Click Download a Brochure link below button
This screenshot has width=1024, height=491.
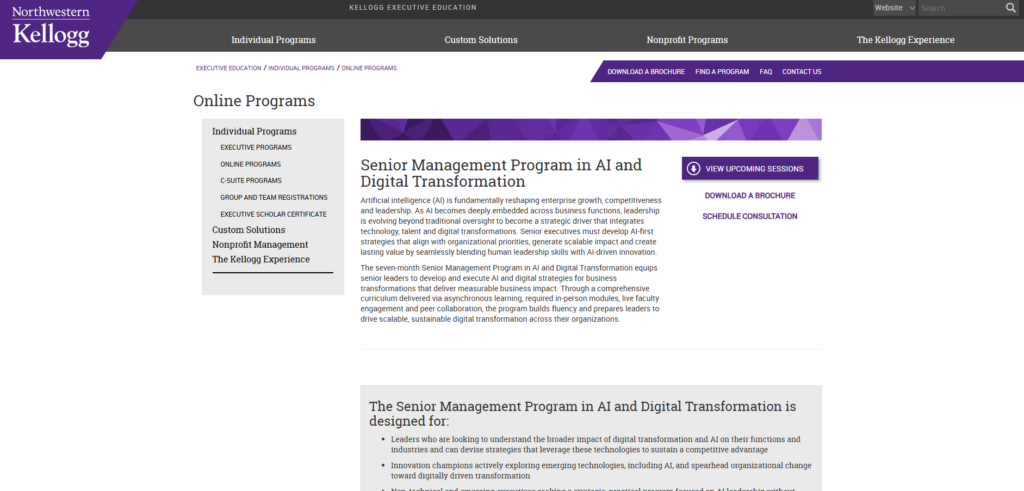[x=750, y=195]
